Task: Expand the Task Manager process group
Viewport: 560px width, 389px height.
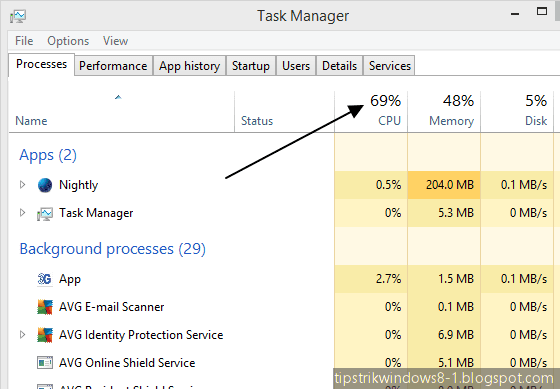Action: 22,213
